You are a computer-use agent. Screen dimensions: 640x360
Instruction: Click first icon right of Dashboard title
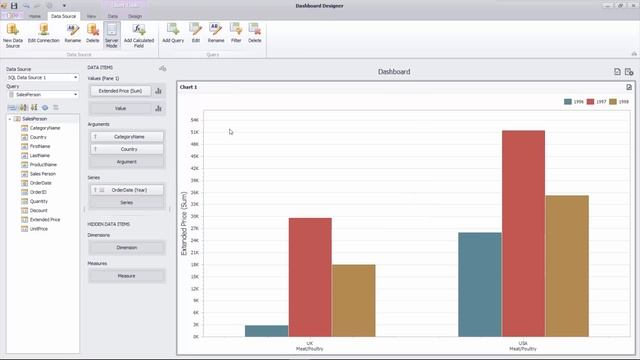(x=617, y=72)
